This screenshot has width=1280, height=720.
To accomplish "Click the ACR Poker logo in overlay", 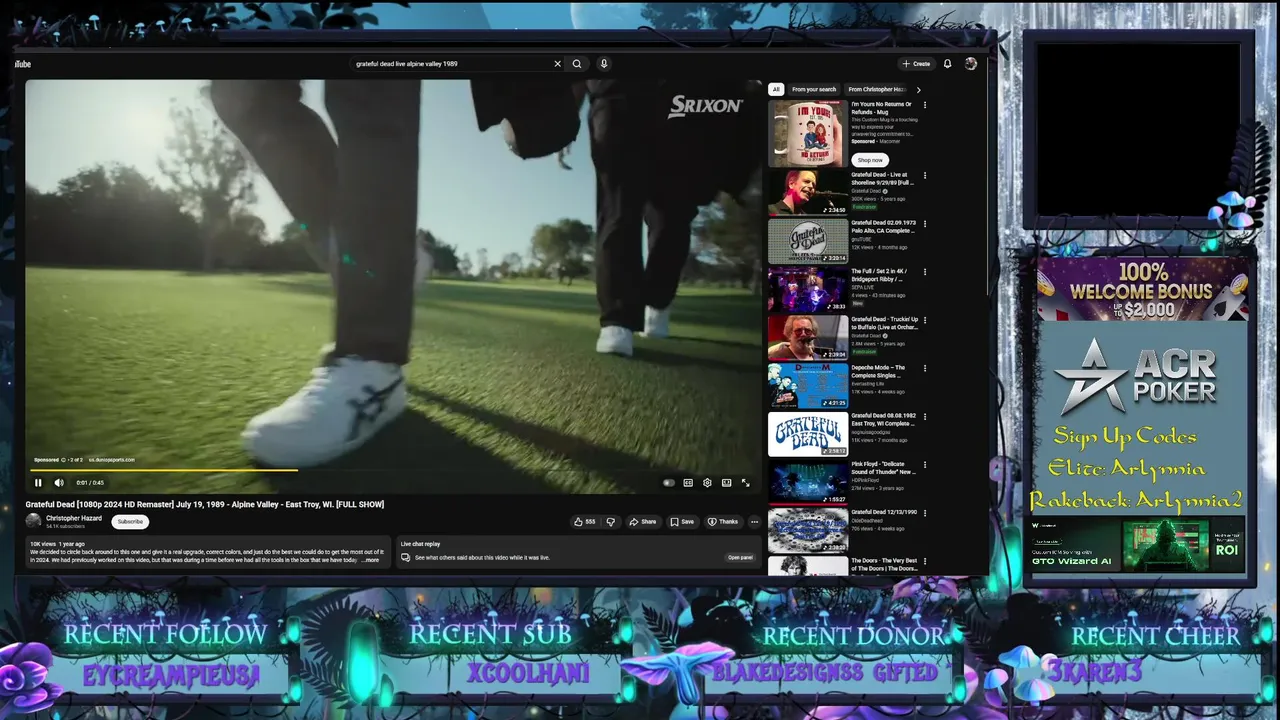I will [x=1137, y=376].
